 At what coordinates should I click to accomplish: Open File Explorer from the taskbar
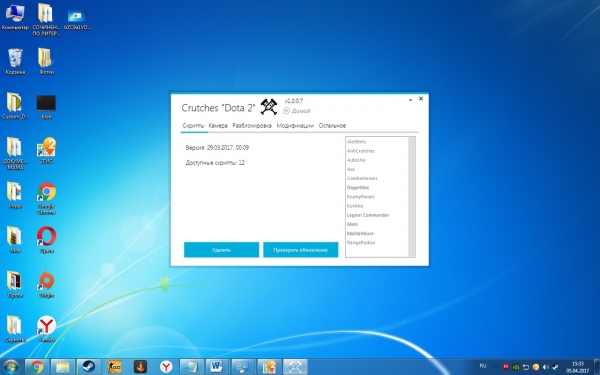point(63,367)
